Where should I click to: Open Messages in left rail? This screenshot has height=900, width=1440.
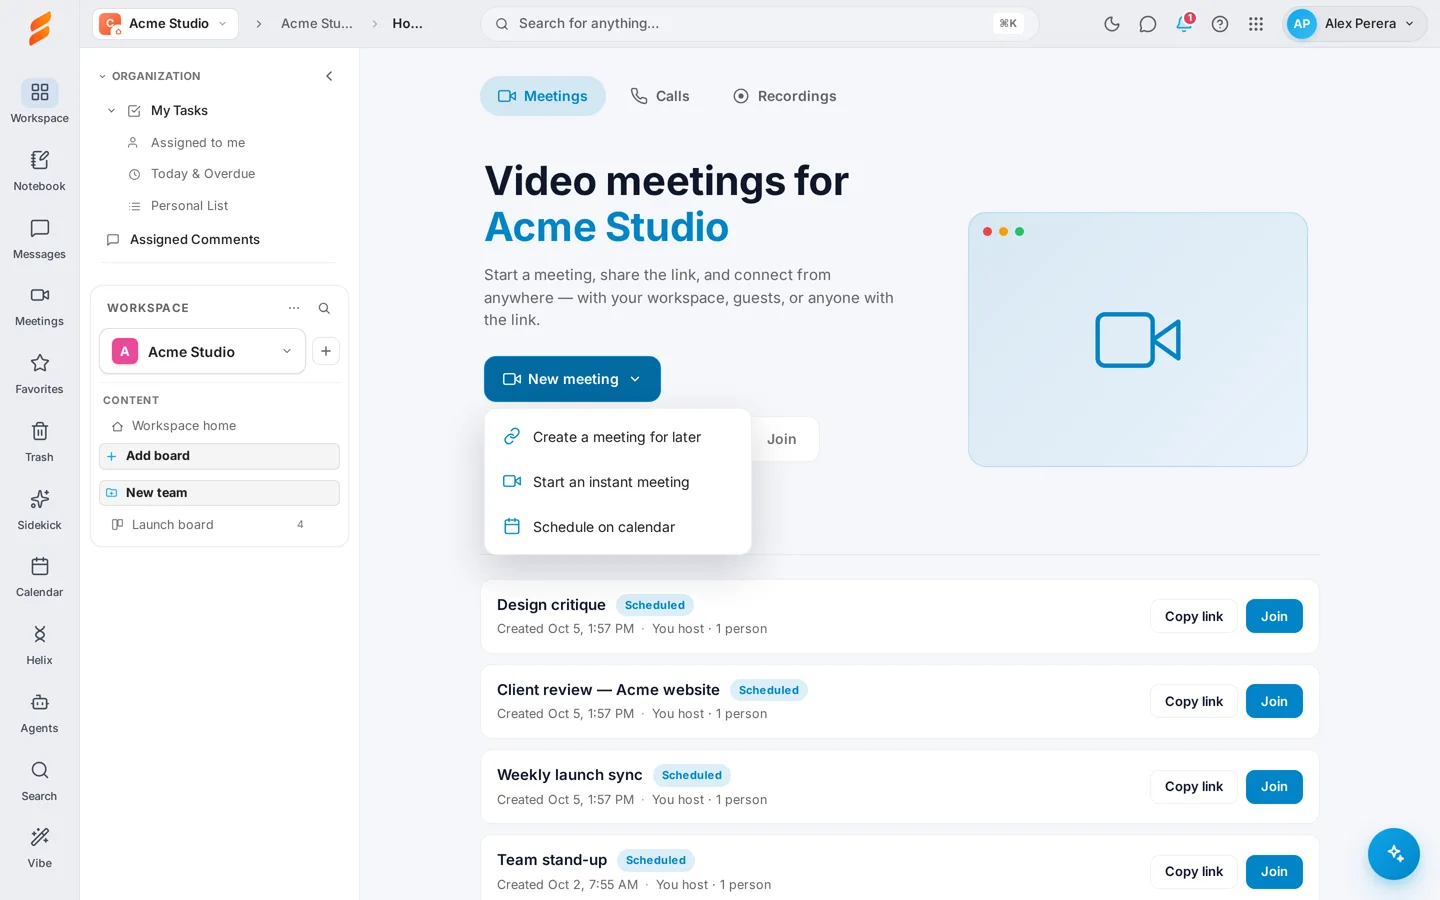pyautogui.click(x=39, y=238)
